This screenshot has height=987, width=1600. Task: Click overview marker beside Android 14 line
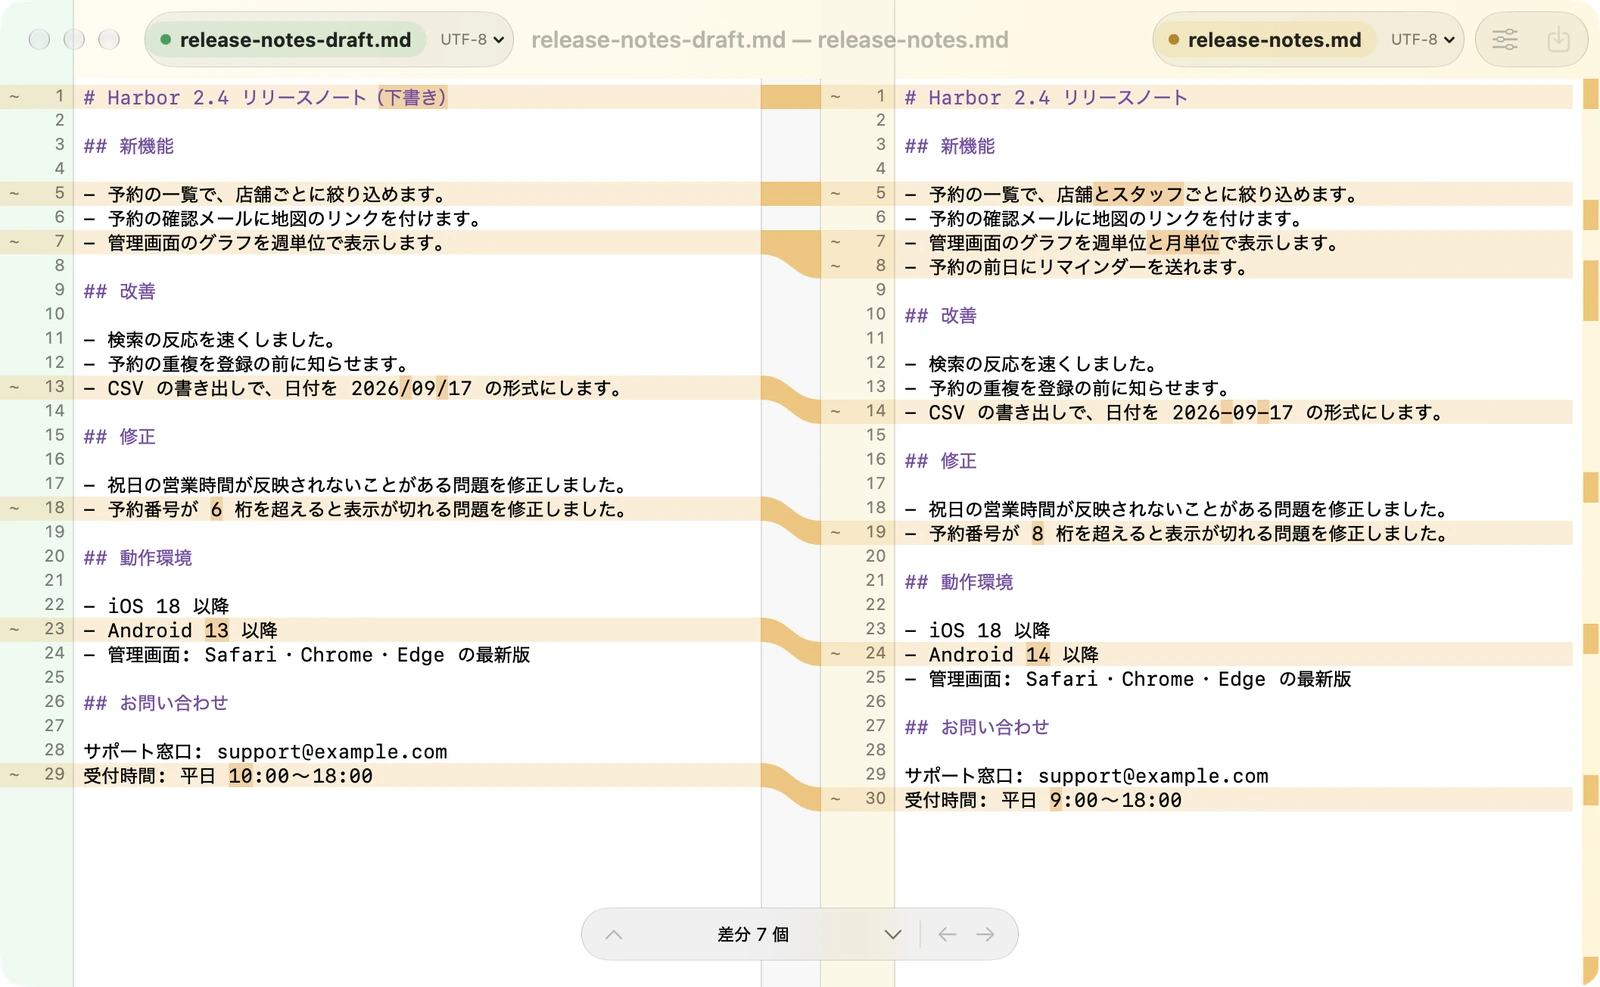[1591, 637]
